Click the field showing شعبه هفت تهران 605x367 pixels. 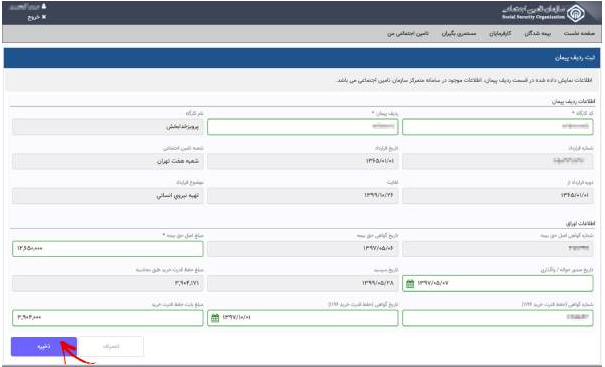108,161
